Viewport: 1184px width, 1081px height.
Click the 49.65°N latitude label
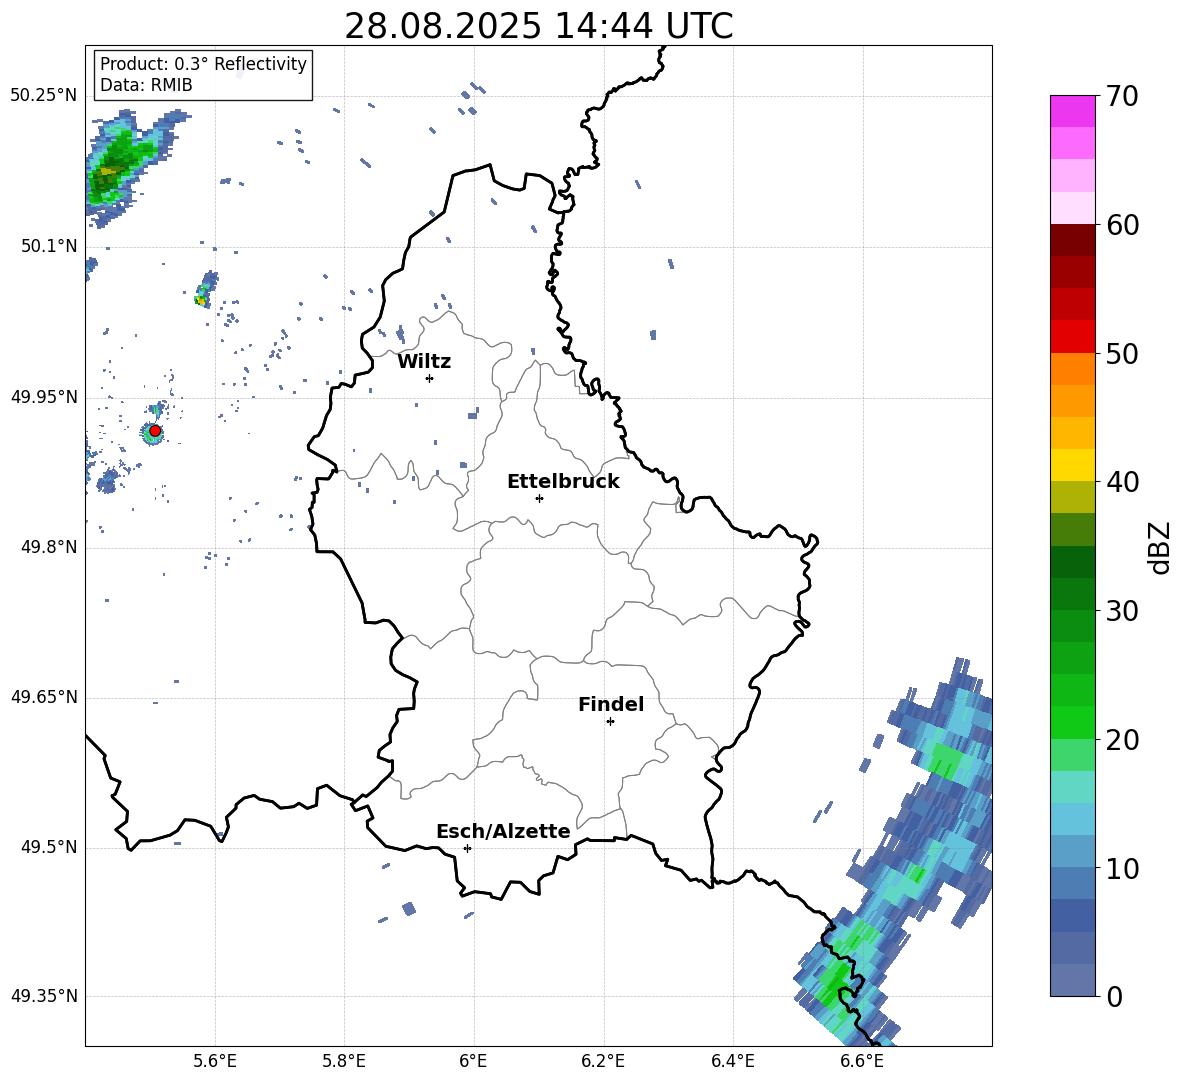(44, 697)
